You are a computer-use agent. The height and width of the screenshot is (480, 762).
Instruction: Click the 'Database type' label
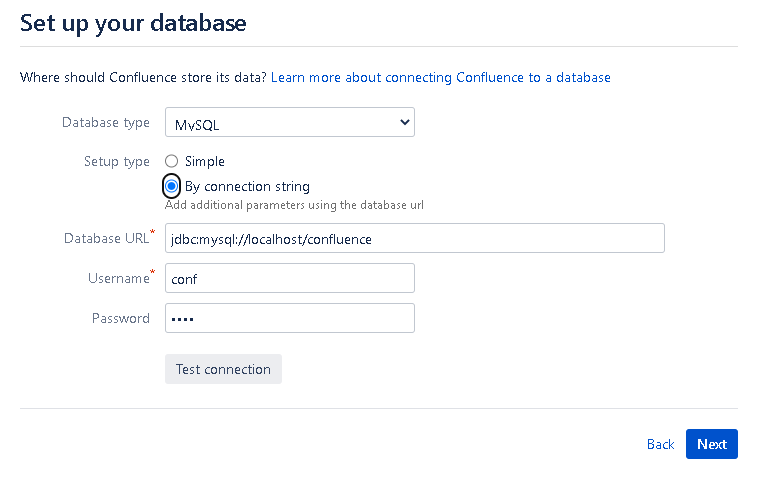[105, 123]
